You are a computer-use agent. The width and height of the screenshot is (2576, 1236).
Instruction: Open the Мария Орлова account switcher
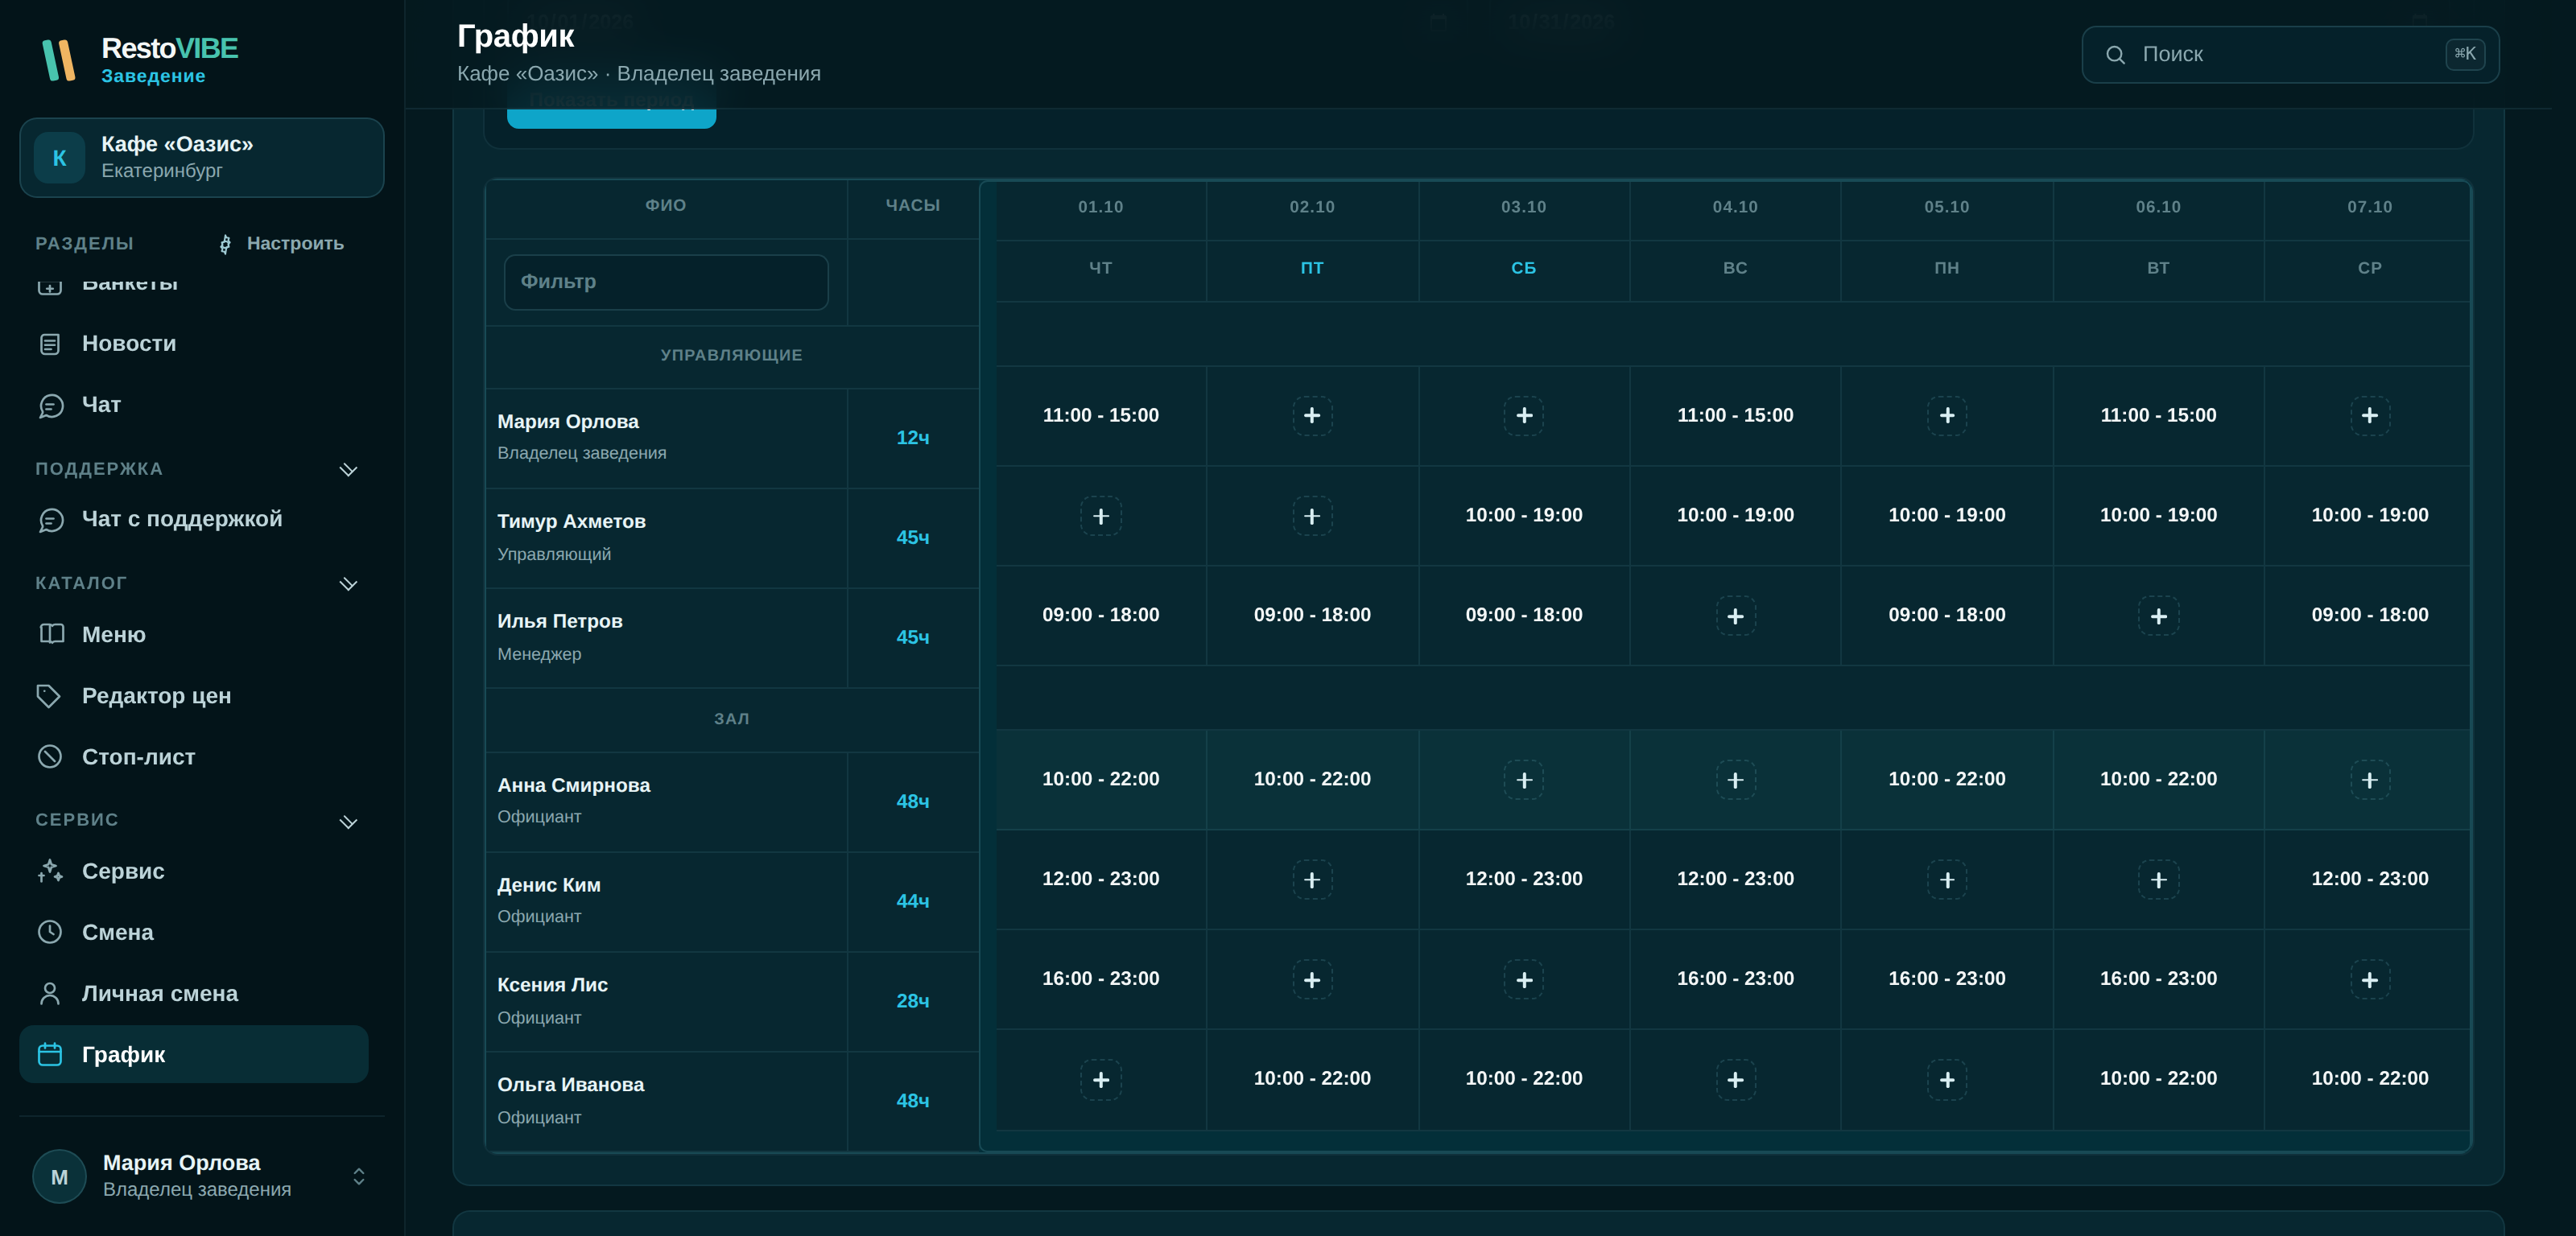click(x=201, y=1176)
